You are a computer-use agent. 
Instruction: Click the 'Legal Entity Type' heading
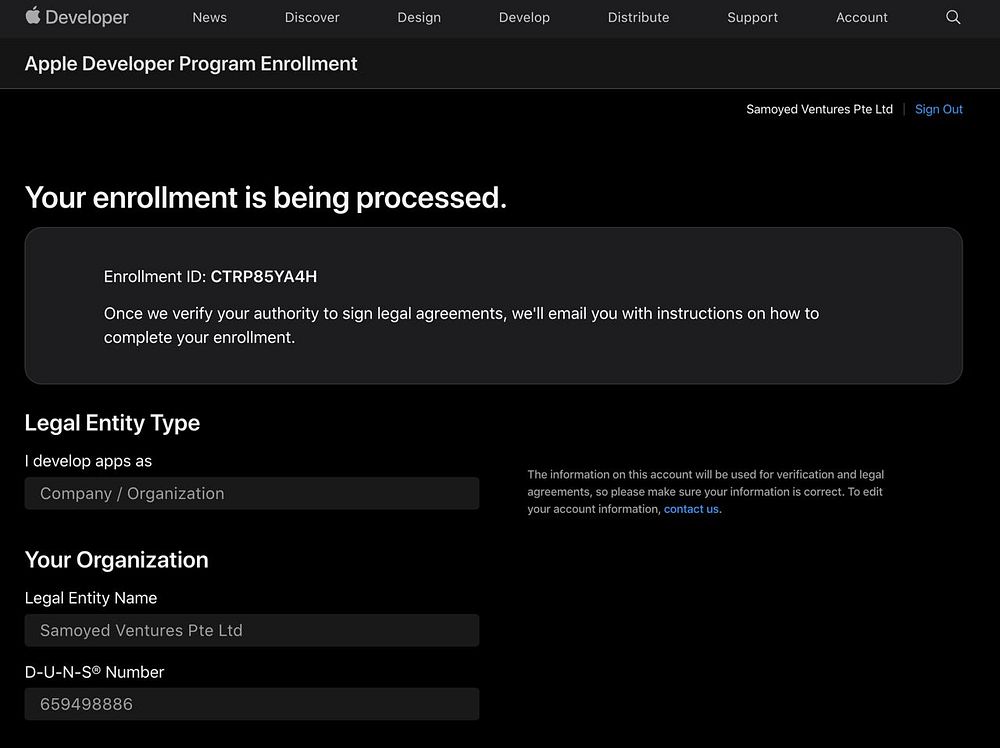click(112, 423)
